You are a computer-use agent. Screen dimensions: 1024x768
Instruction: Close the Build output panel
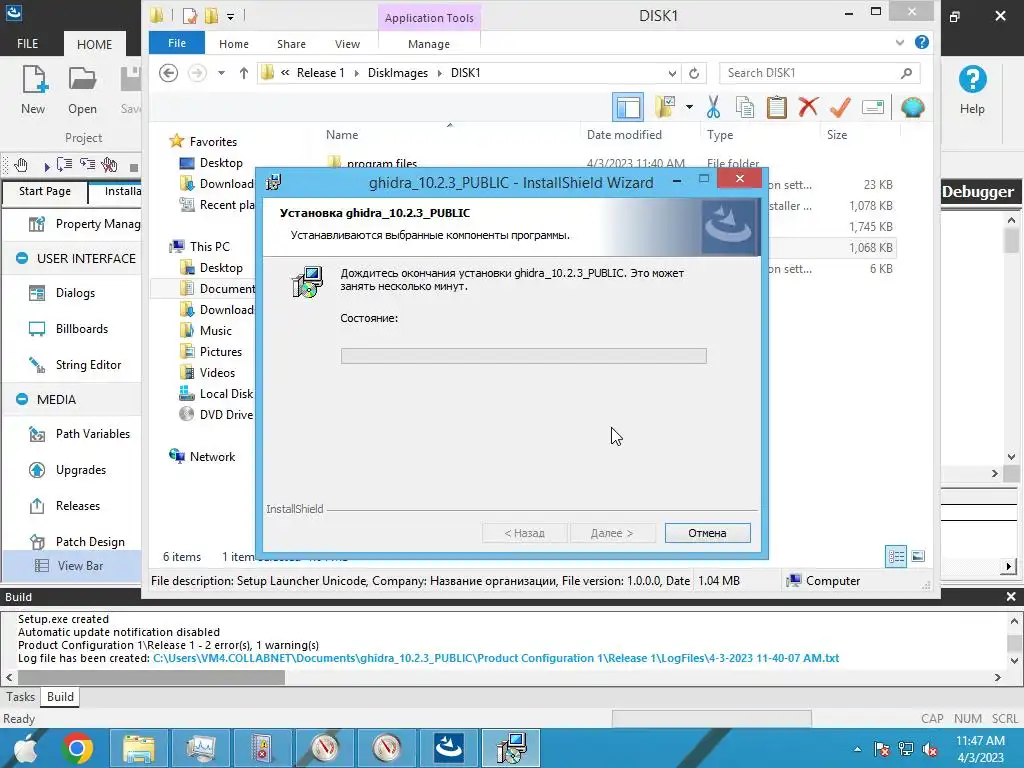click(1011, 596)
